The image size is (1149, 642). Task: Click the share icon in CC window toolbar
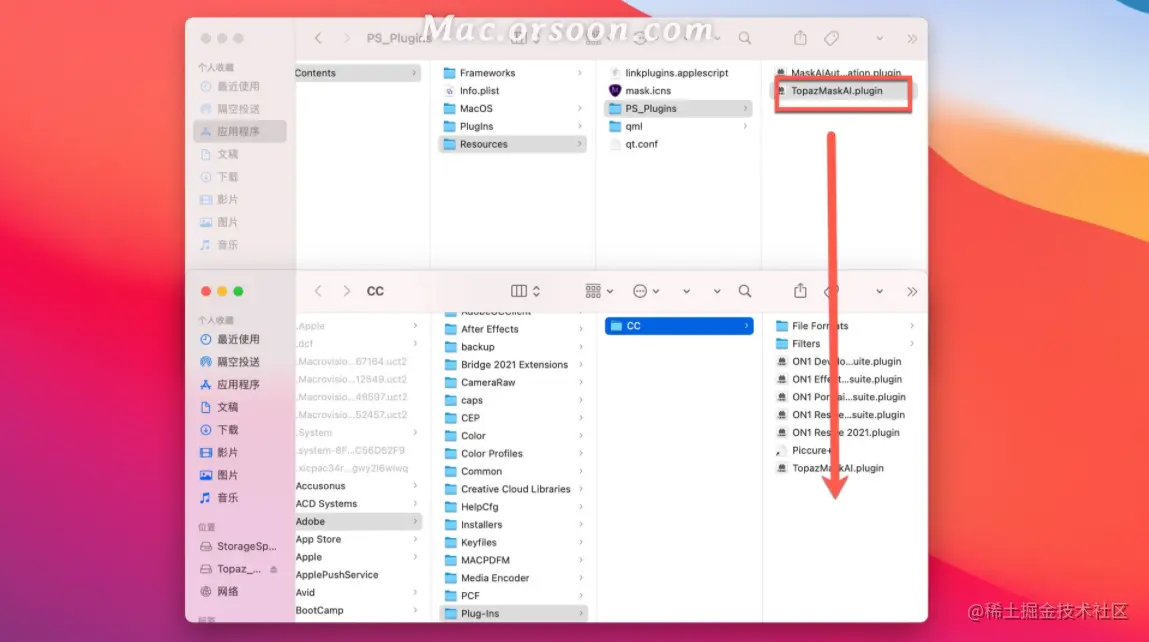click(x=800, y=291)
